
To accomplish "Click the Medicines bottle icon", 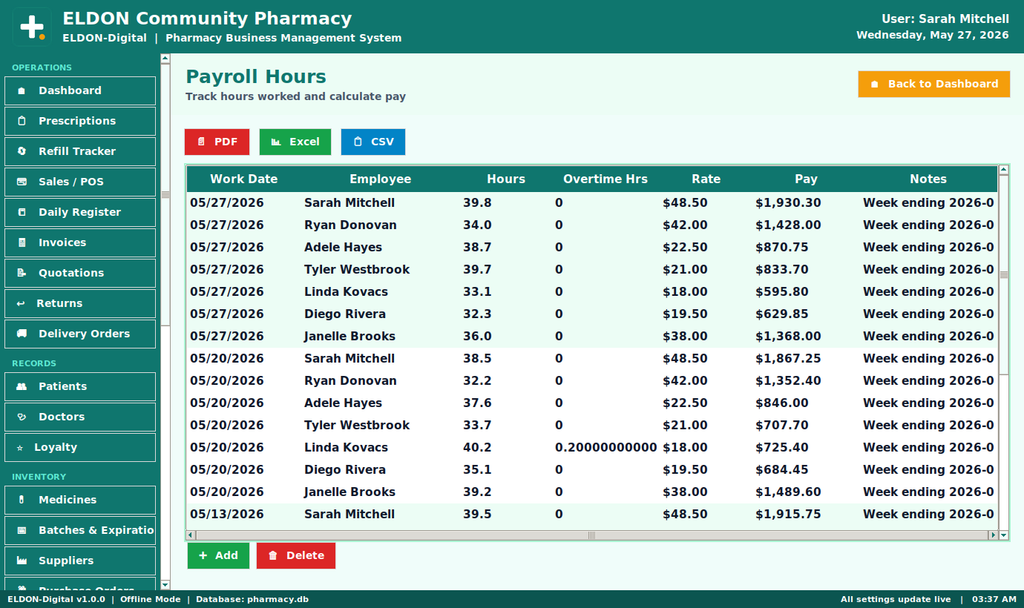I will (22, 500).
